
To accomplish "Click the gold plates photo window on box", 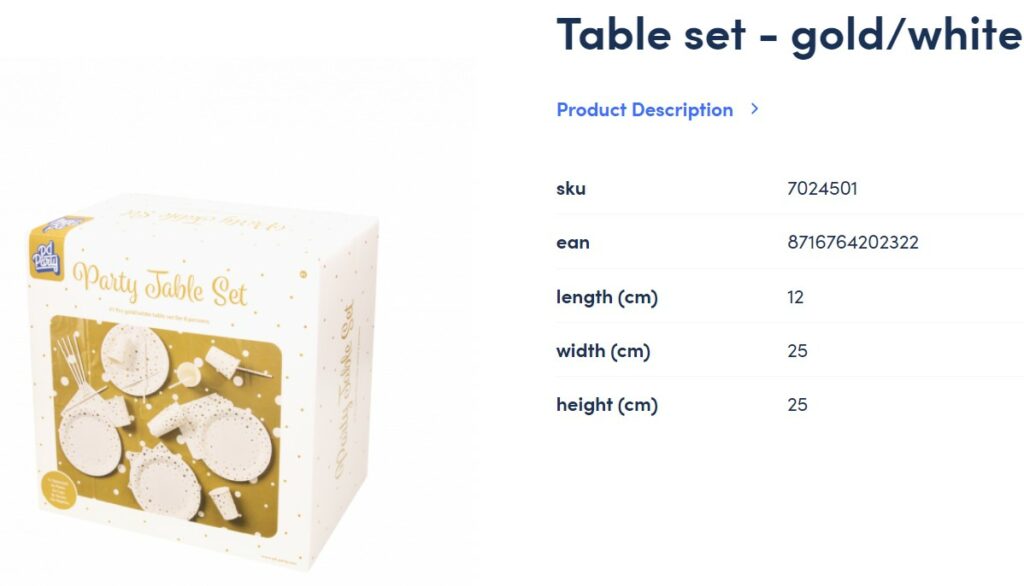I will click(166, 426).
